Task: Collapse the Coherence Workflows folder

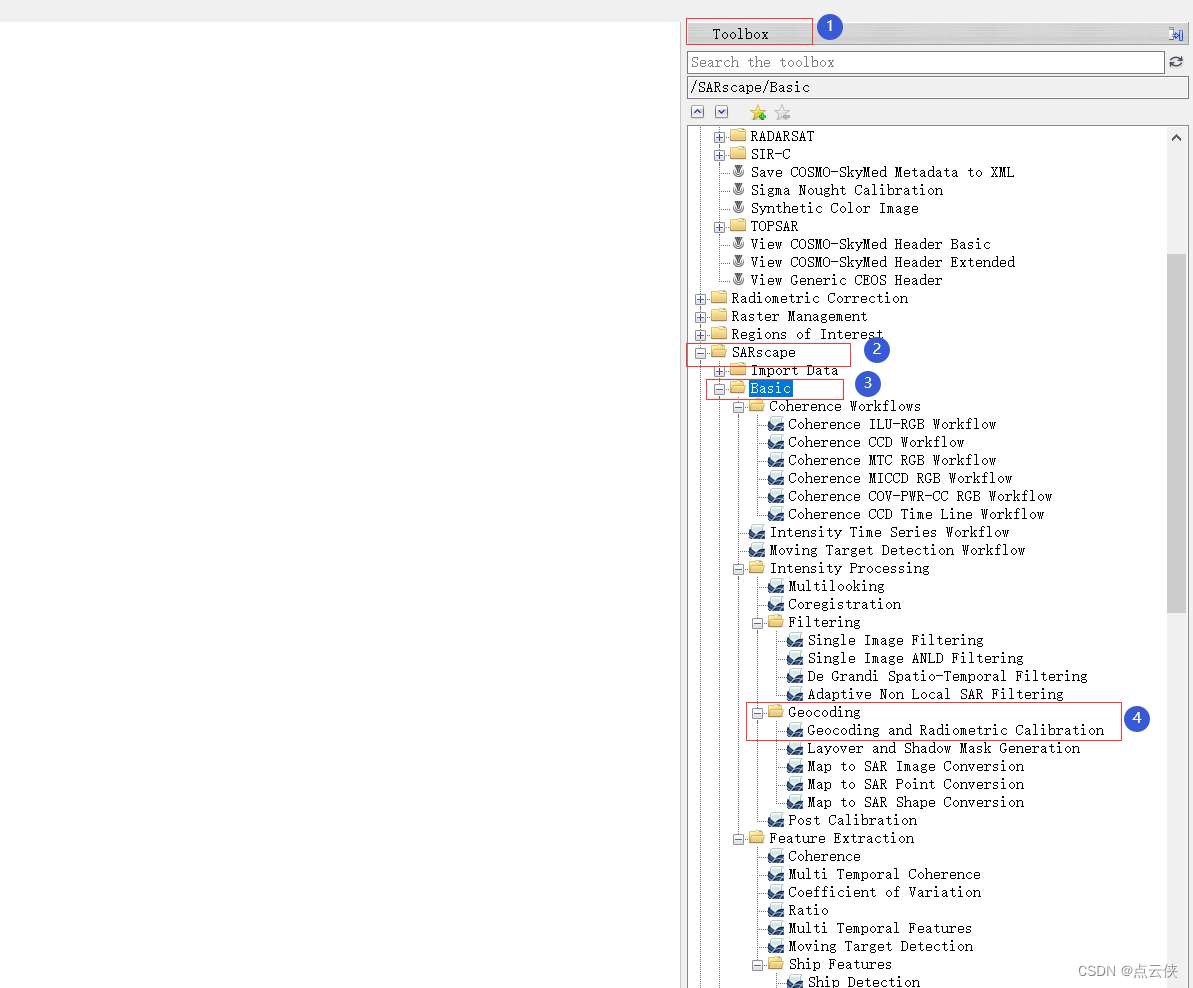Action: click(x=738, y=408)
